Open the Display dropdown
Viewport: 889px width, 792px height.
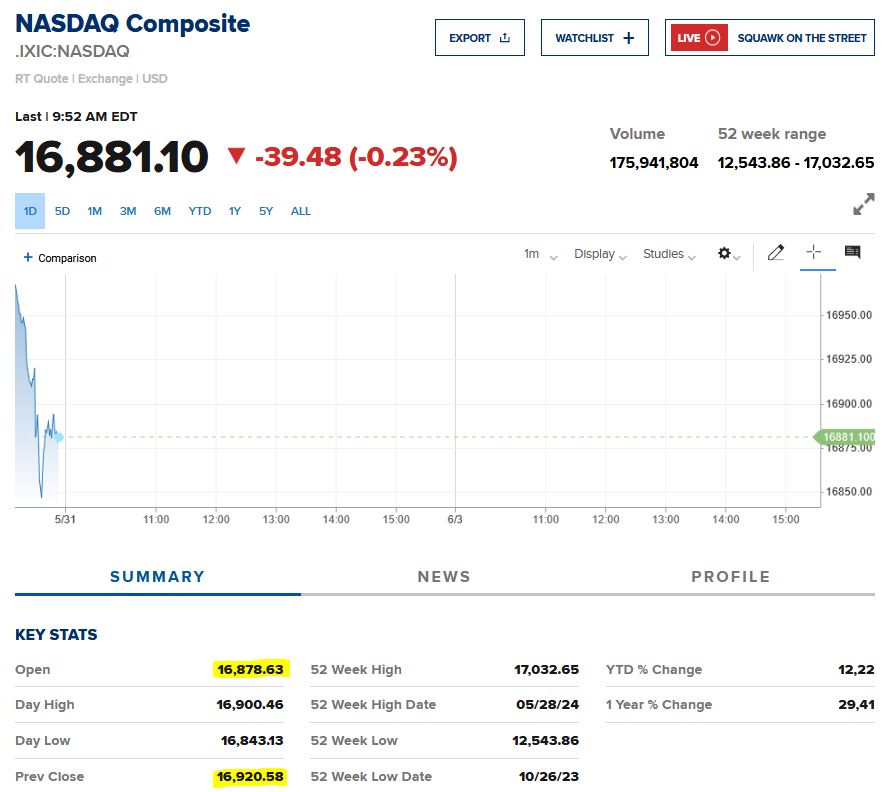point(600,254)
